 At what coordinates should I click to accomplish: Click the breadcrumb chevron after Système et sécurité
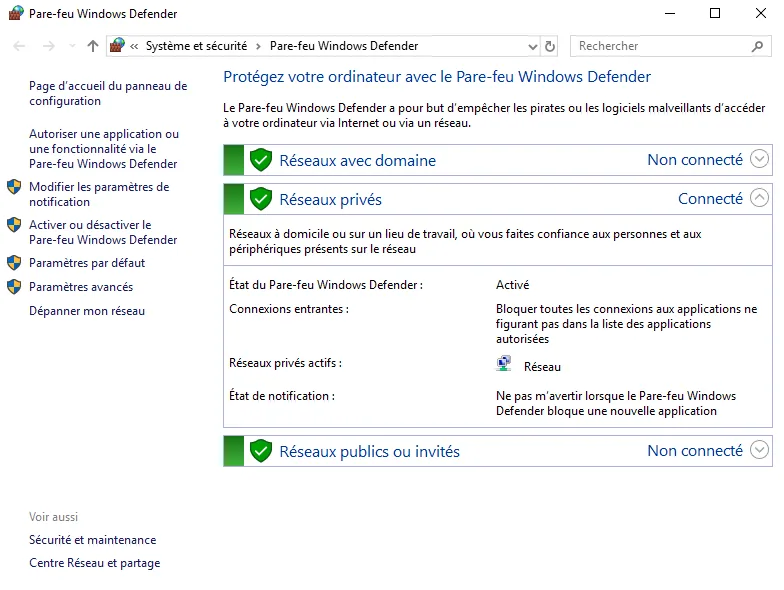[x=258, y=46]
